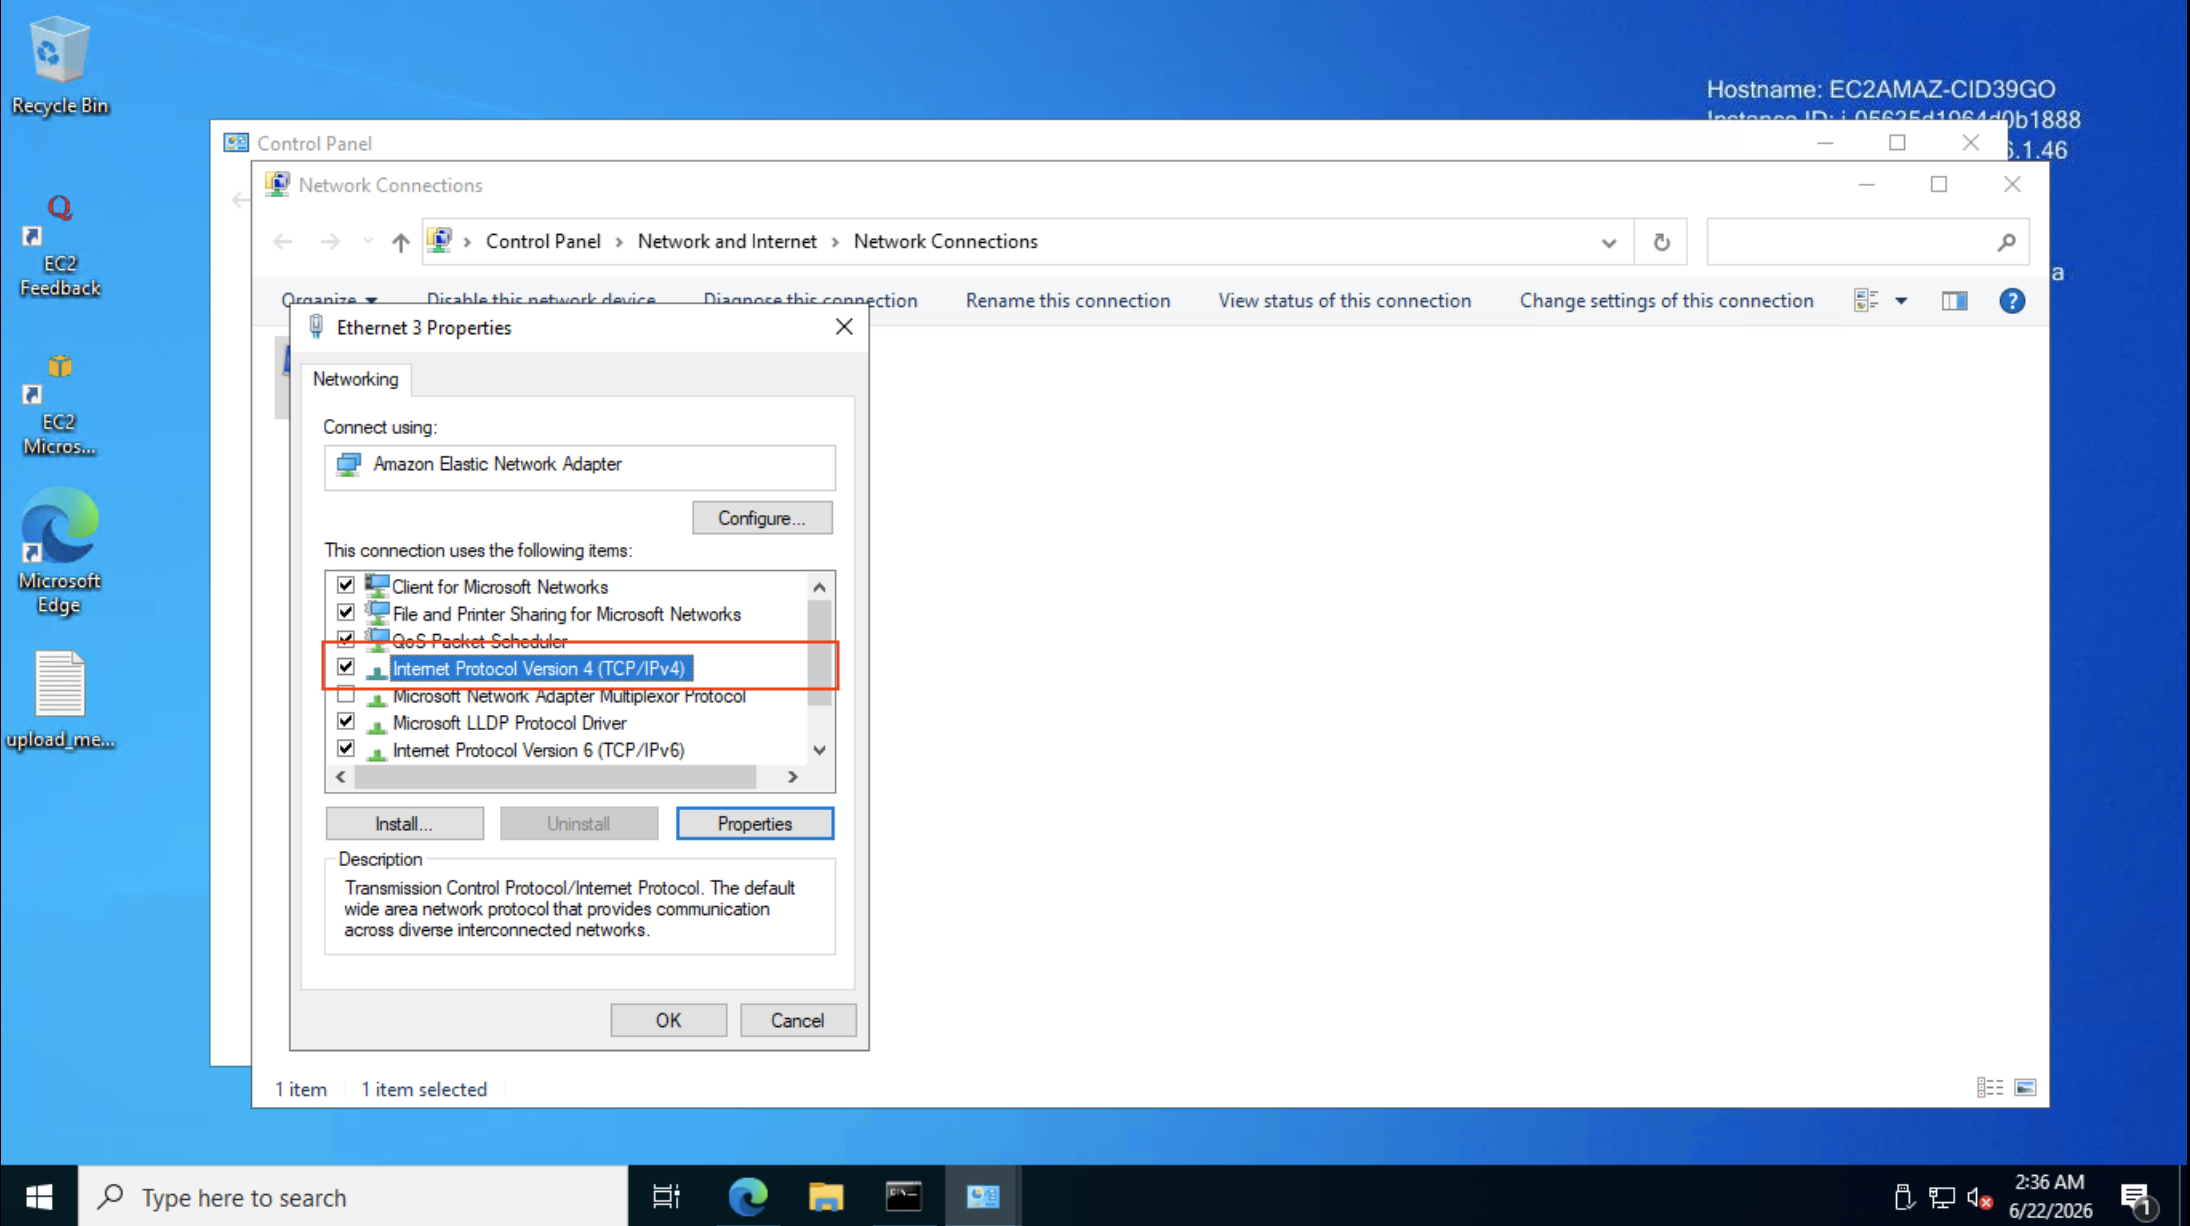This screenshot has width=2190, height=1226.
Task: Open the Recycle Bin desktop icon
Action: point(59,65)
